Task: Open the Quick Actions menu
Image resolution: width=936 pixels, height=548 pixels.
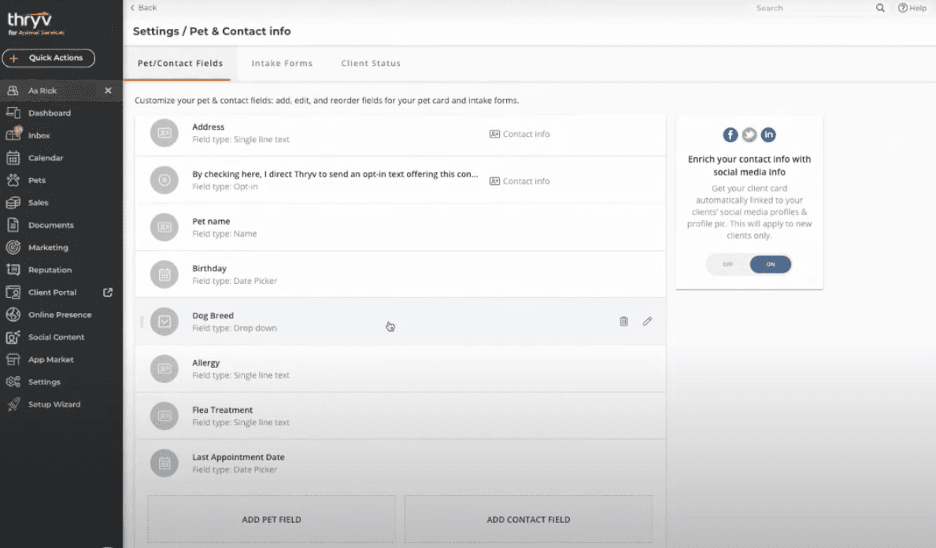Action: pos(49,58)
